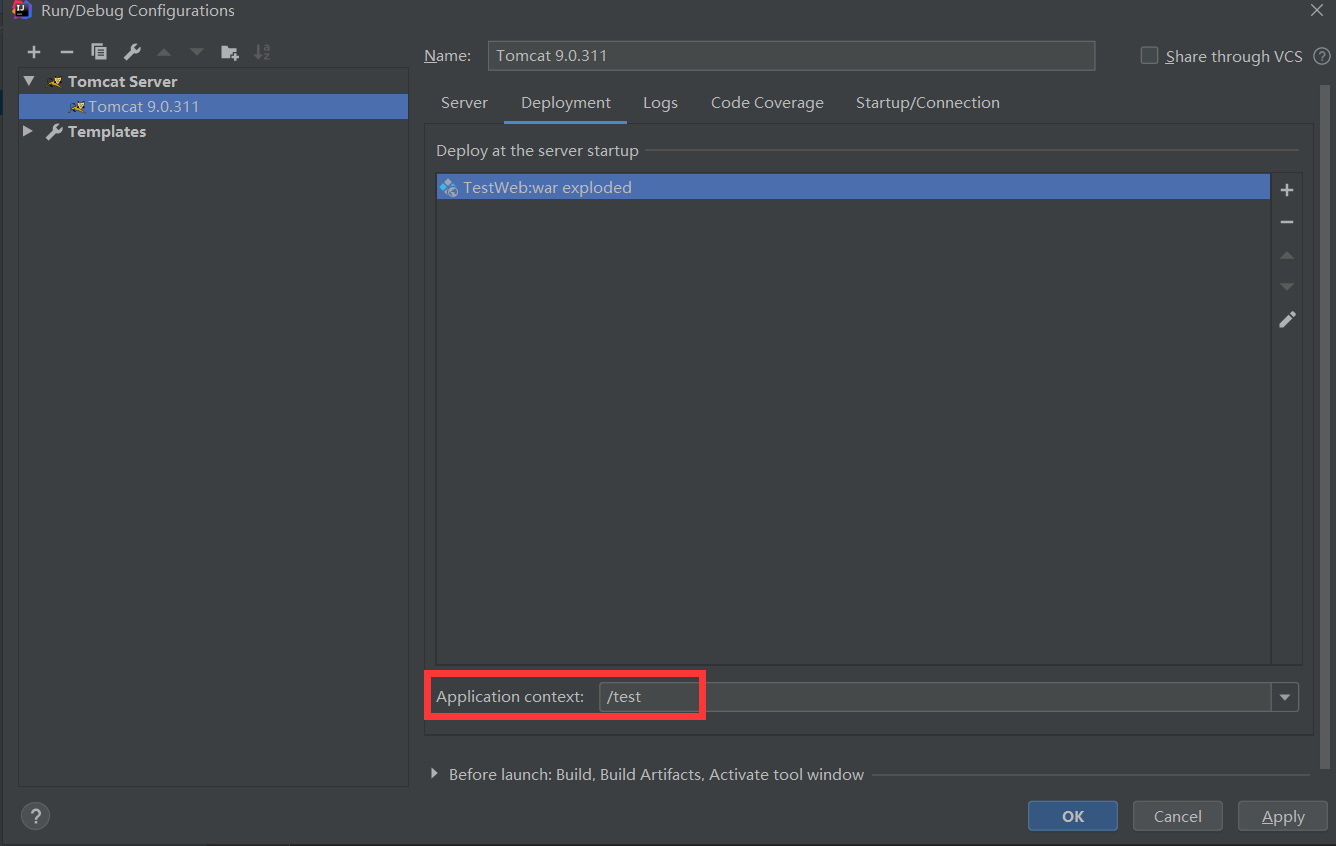Image resolution: width=1336 pixels, height=846 pixels.
Task: Collapse the Tomcat Server tree node
Action: [29, 81]
